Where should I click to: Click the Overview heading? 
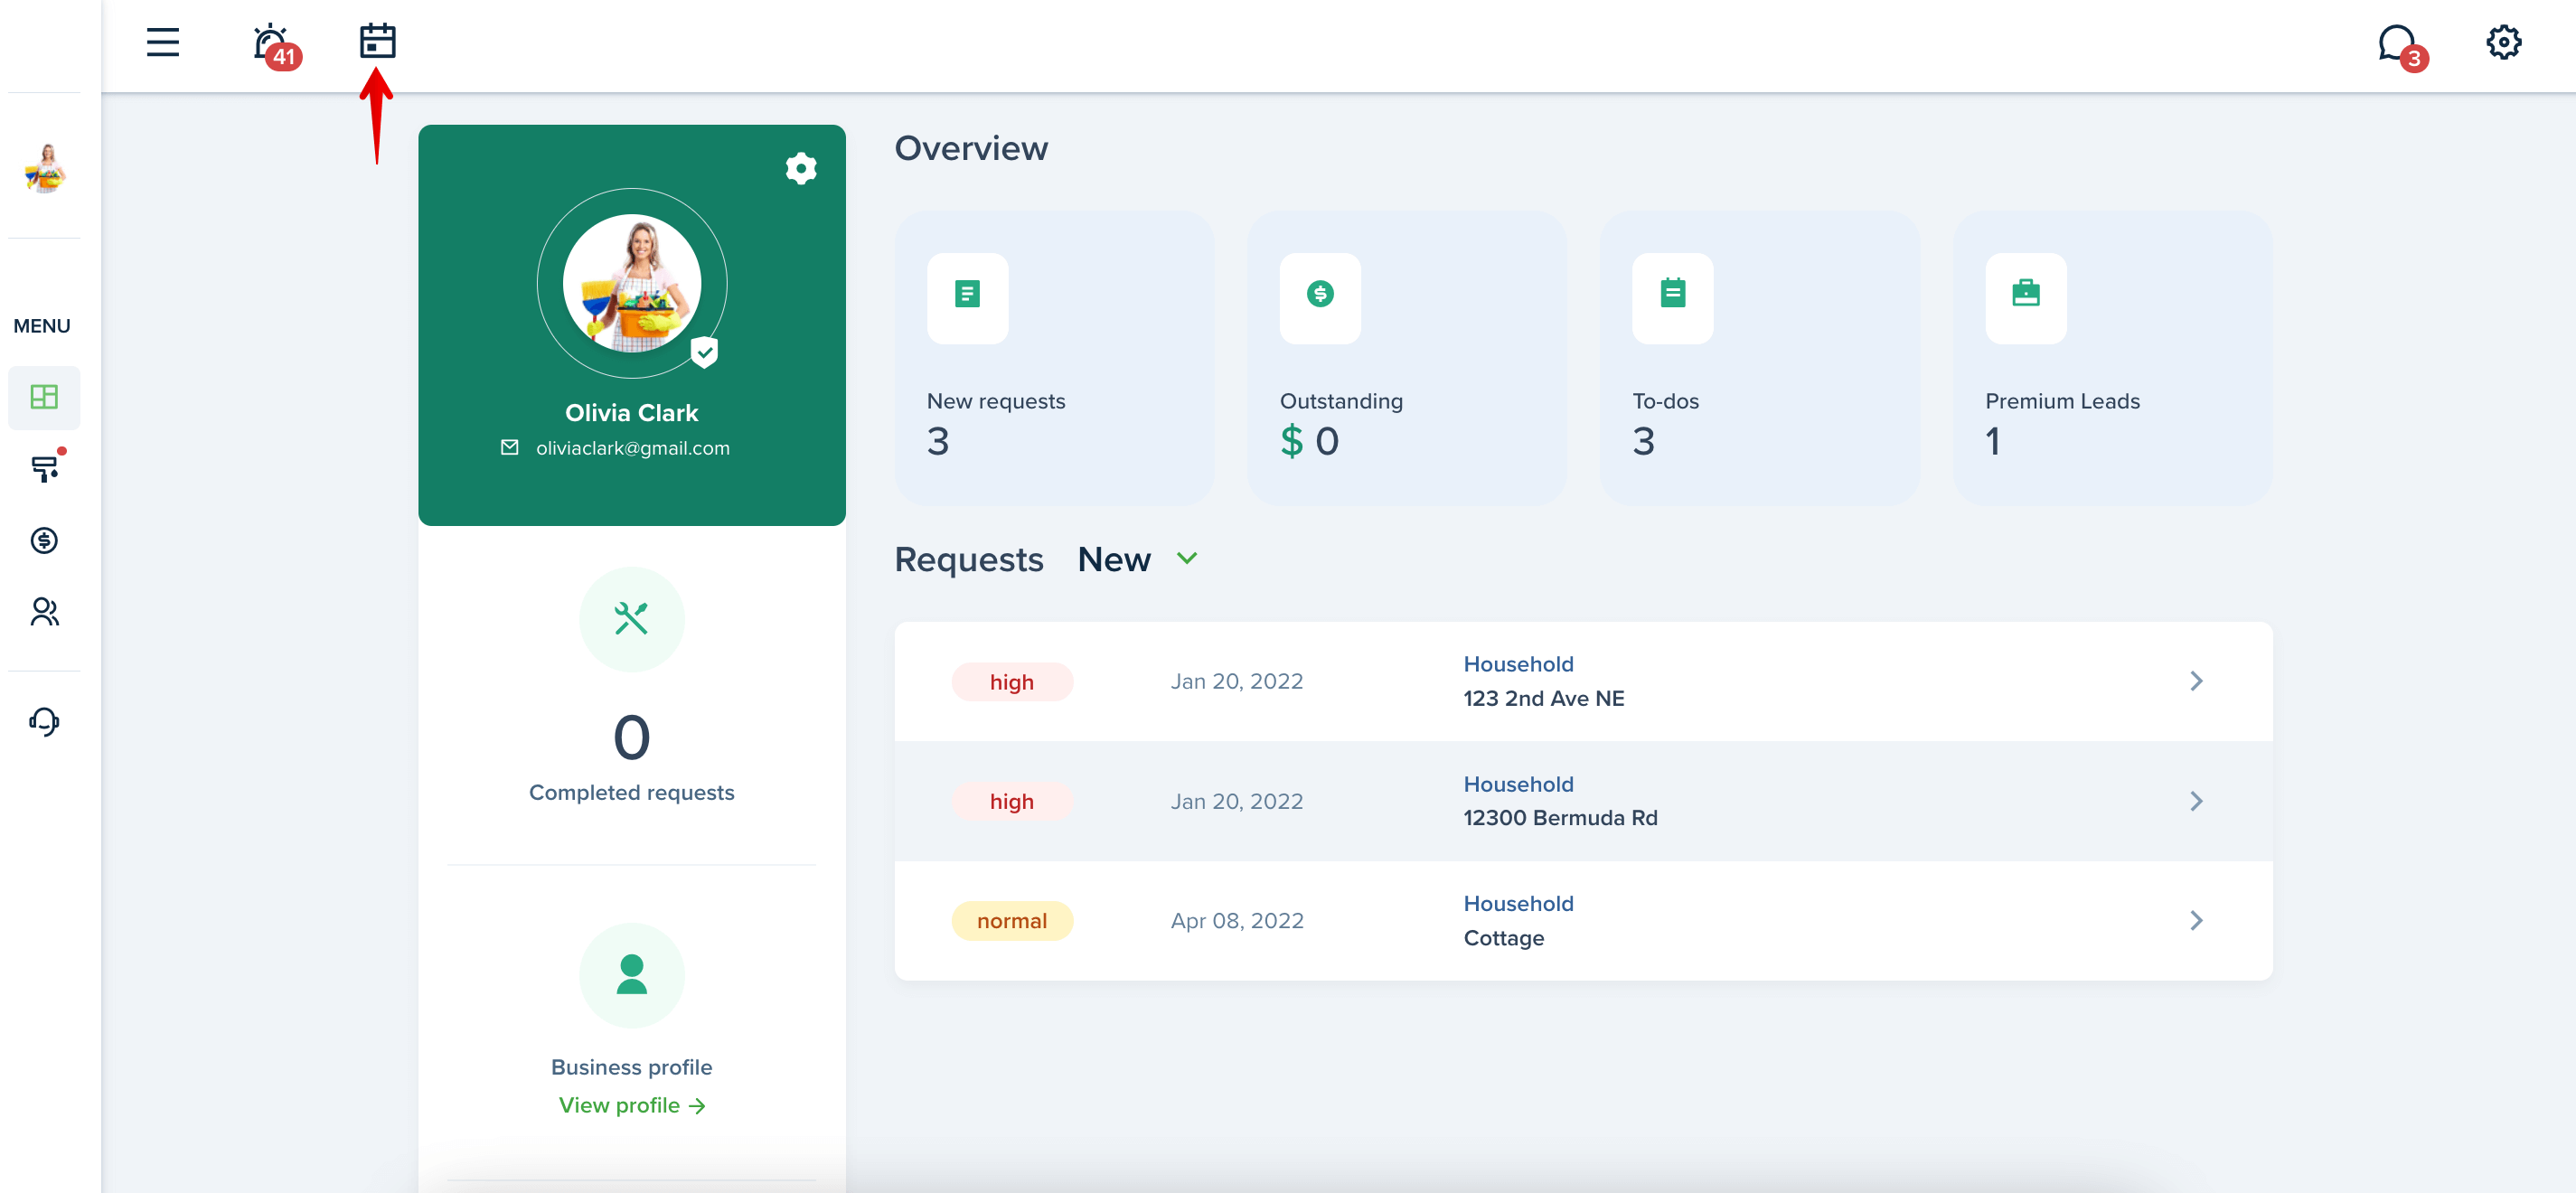pos(970,148)
